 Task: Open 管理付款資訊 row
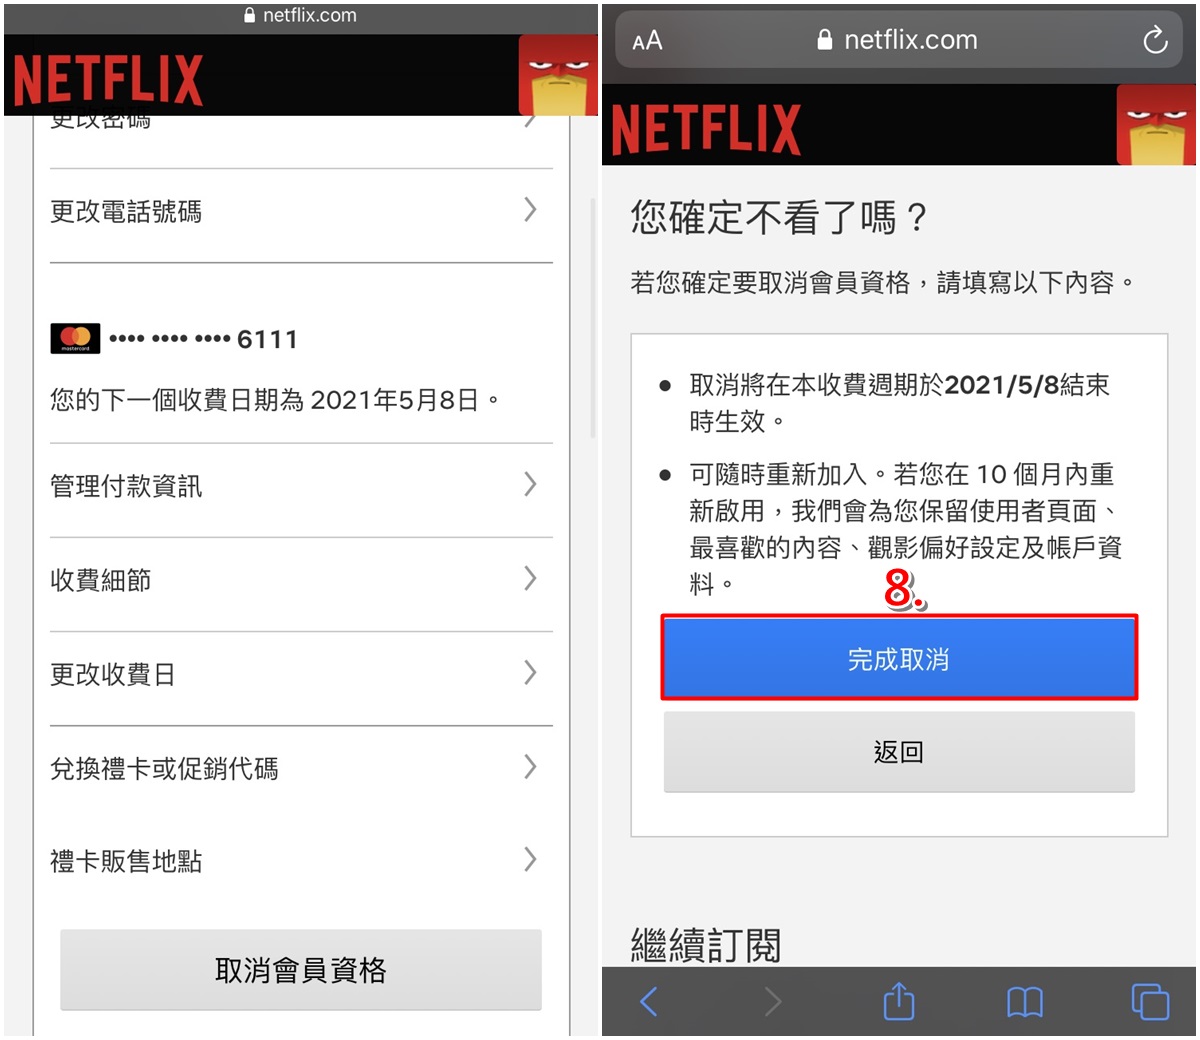301,486
